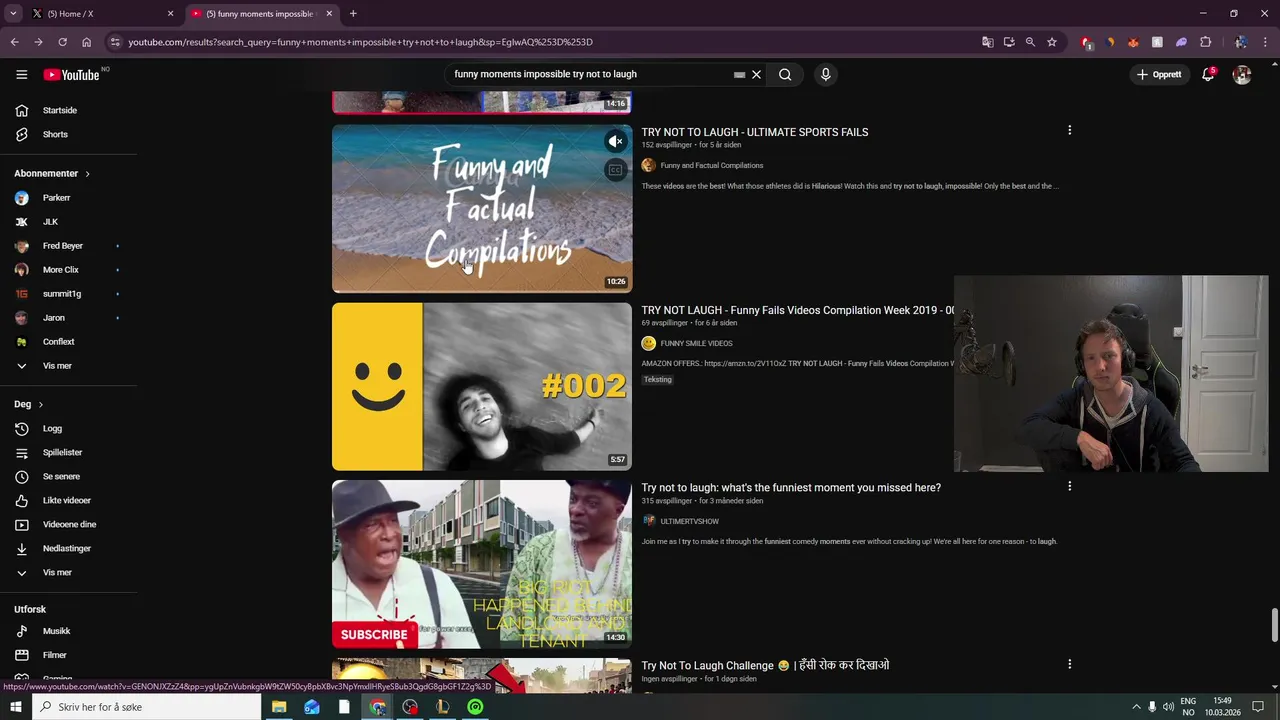Open more options for TRY NOT TO LAUGH sports fails
This screenshot has height=720, width=1280.
pyautogui.click(x=1069, y=130)
